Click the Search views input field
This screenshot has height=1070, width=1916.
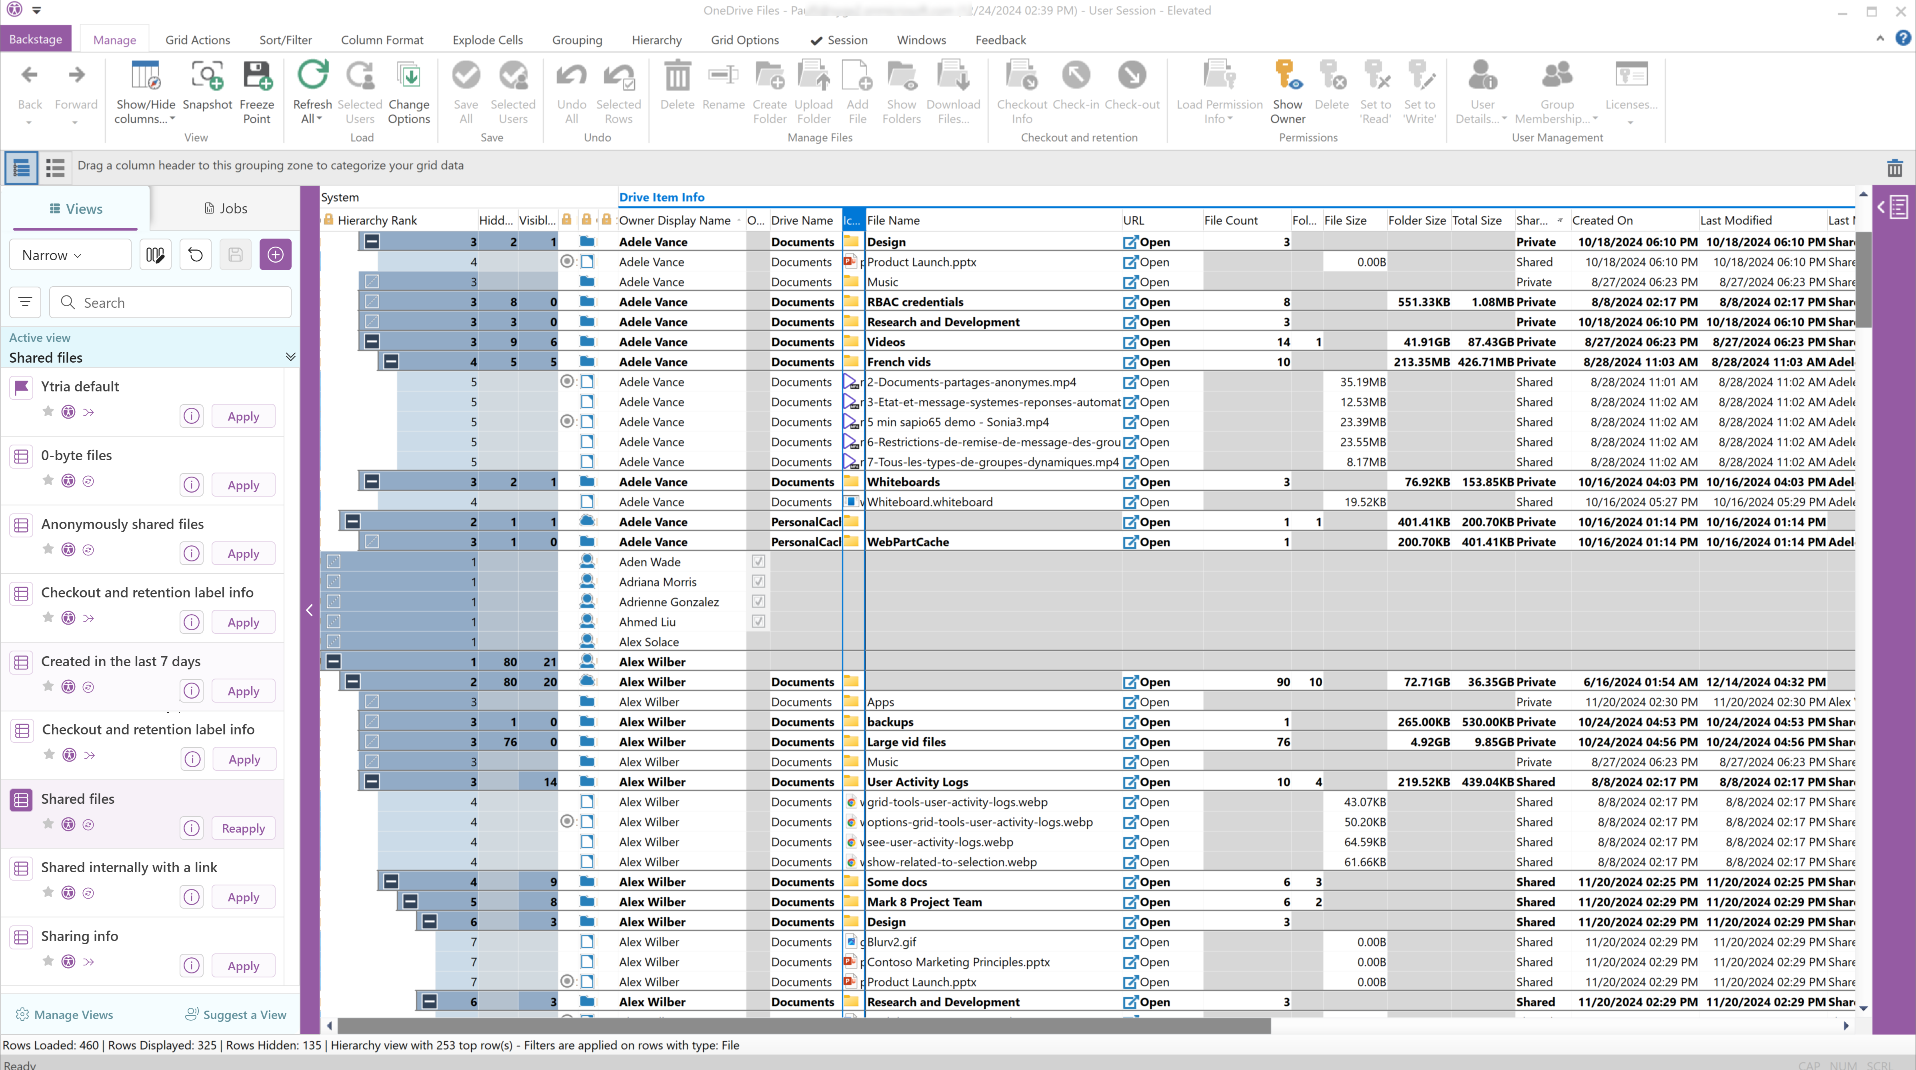[x=180, y=303]
